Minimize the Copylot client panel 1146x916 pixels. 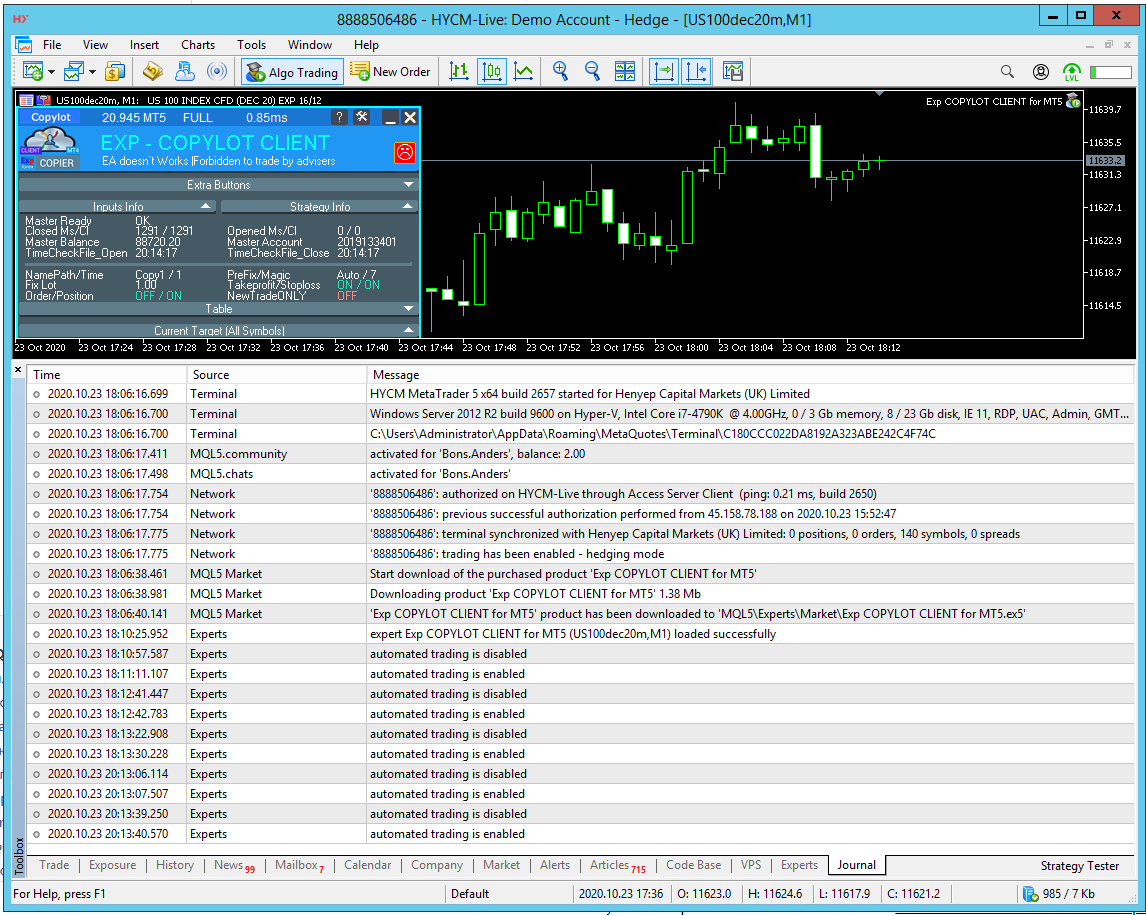[x=390, y=118]
